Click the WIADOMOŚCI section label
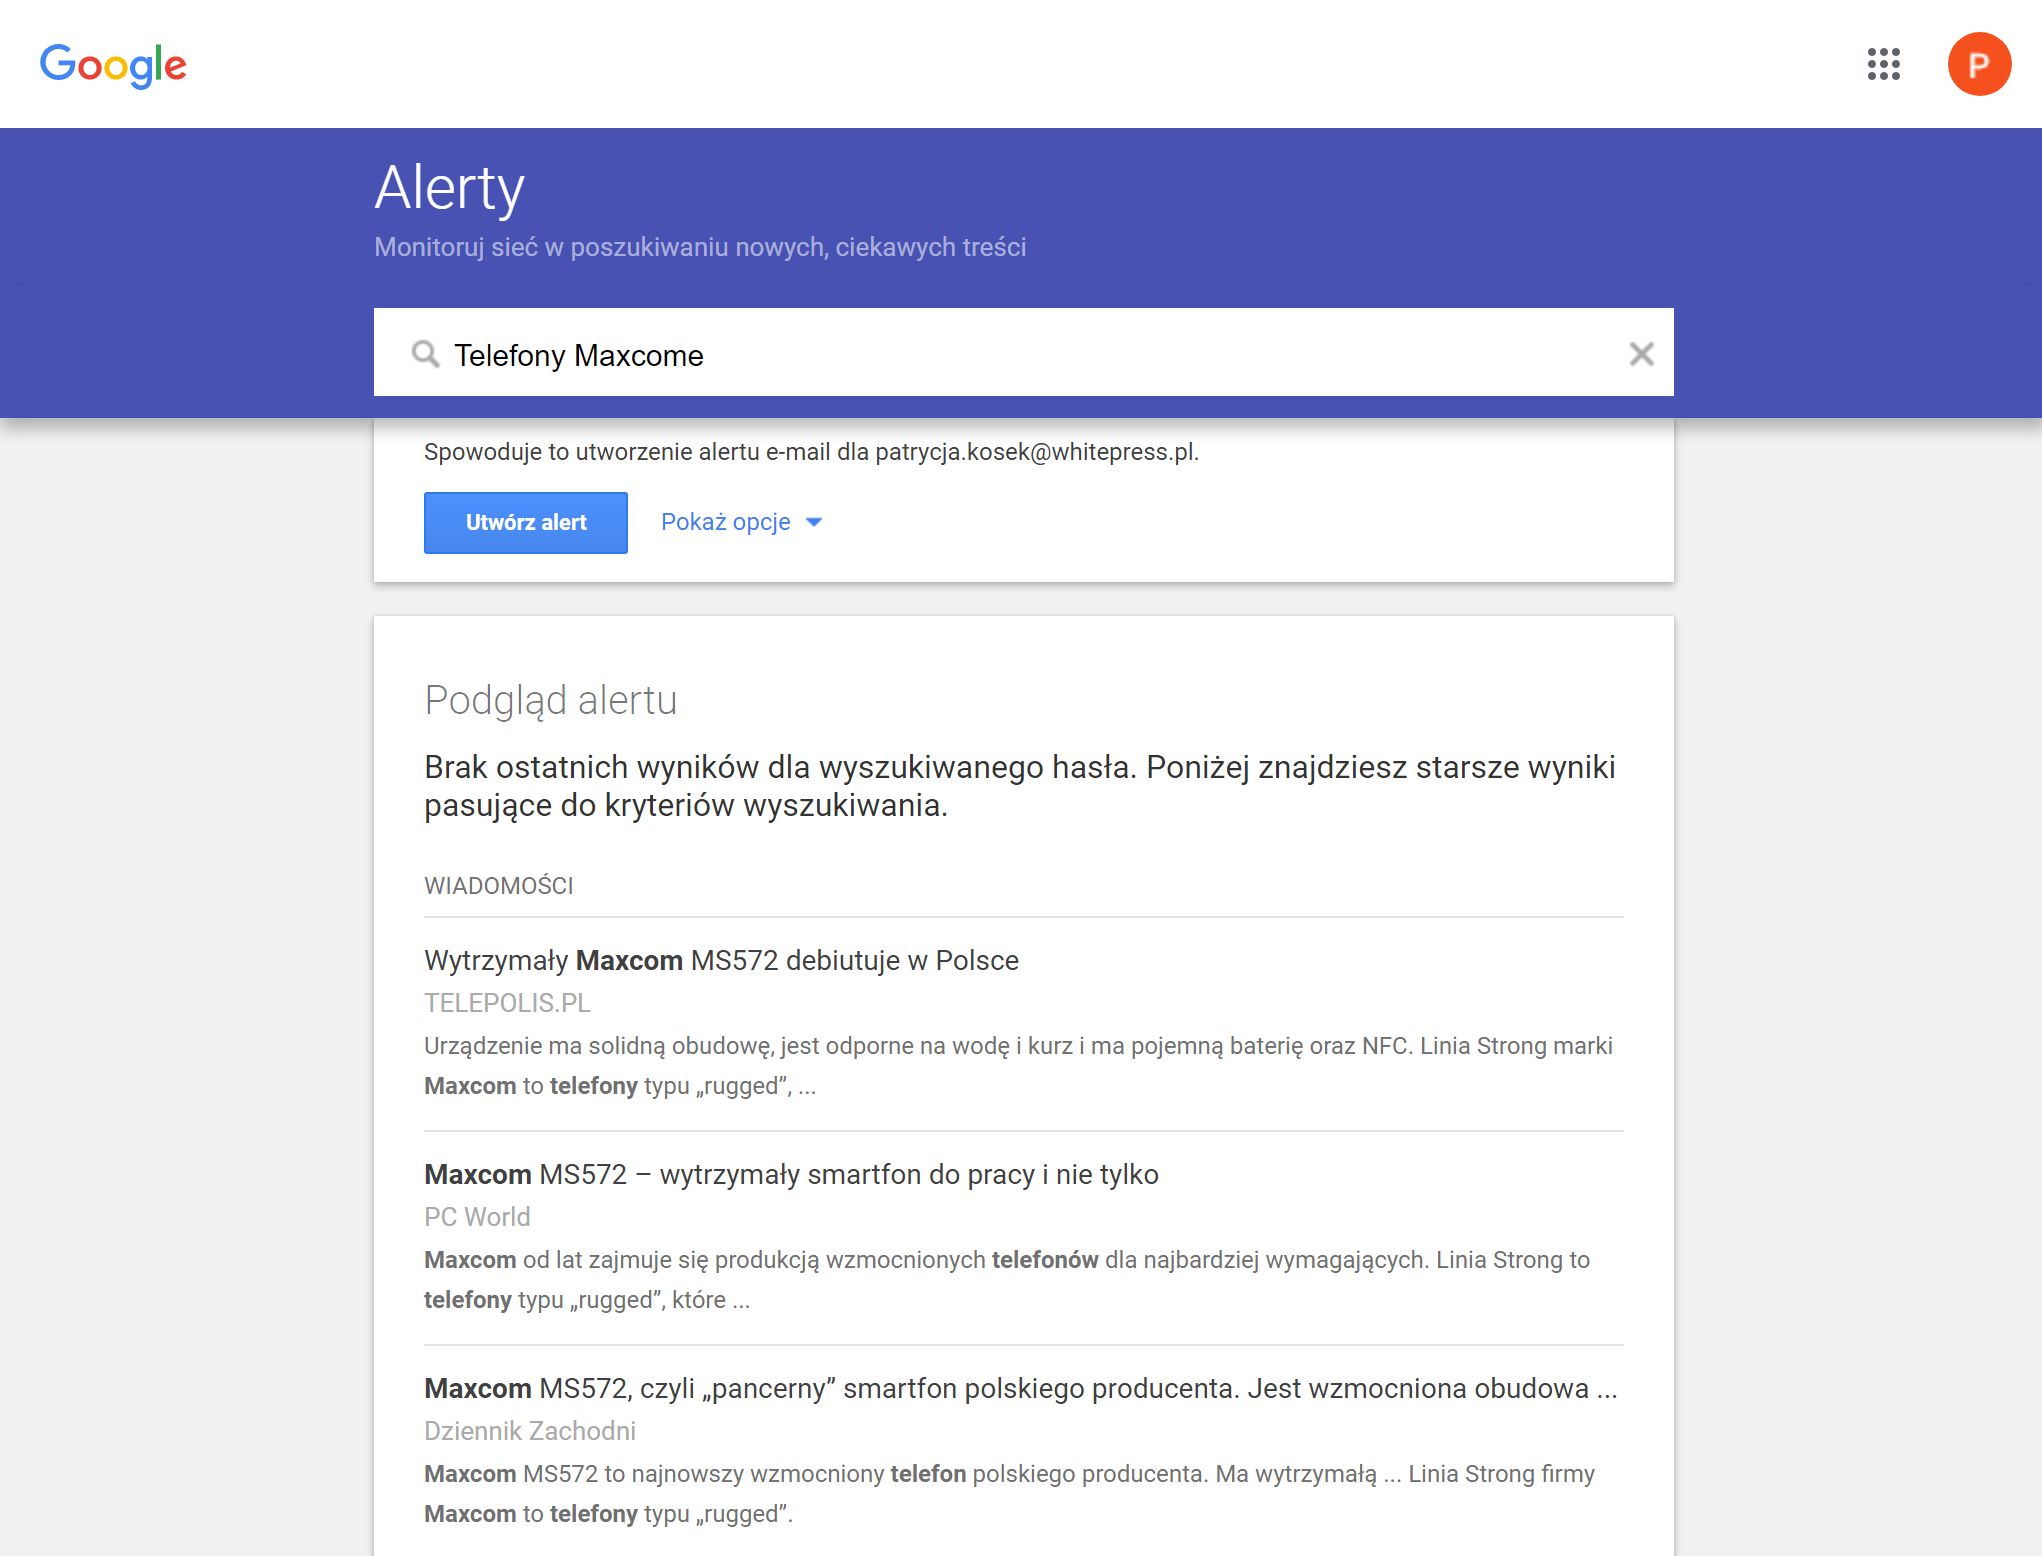The image size is (2042, 1556). pyautogui.click(x=498, y=886)
